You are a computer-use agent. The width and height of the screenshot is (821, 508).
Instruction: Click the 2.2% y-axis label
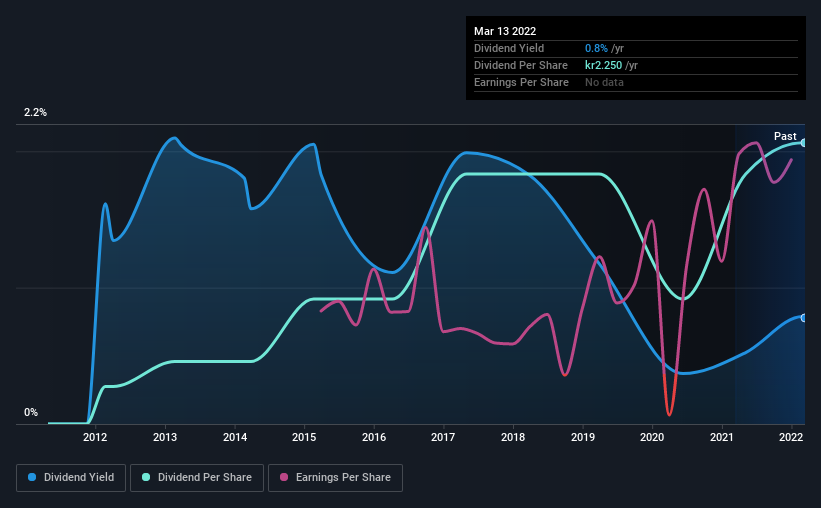(x=36, y=113)
